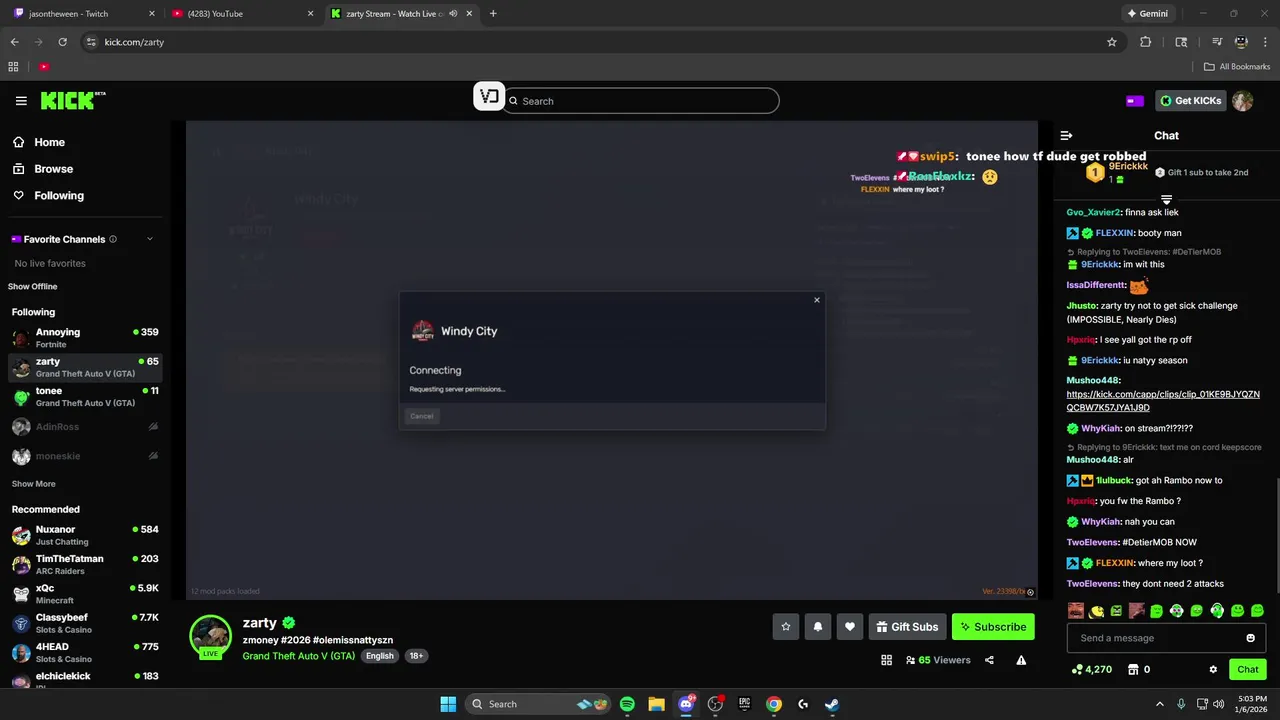The height and width of the screenshot is (720, 1280).
Task: Click the Subscribe button
Action: tap(993, 627)
